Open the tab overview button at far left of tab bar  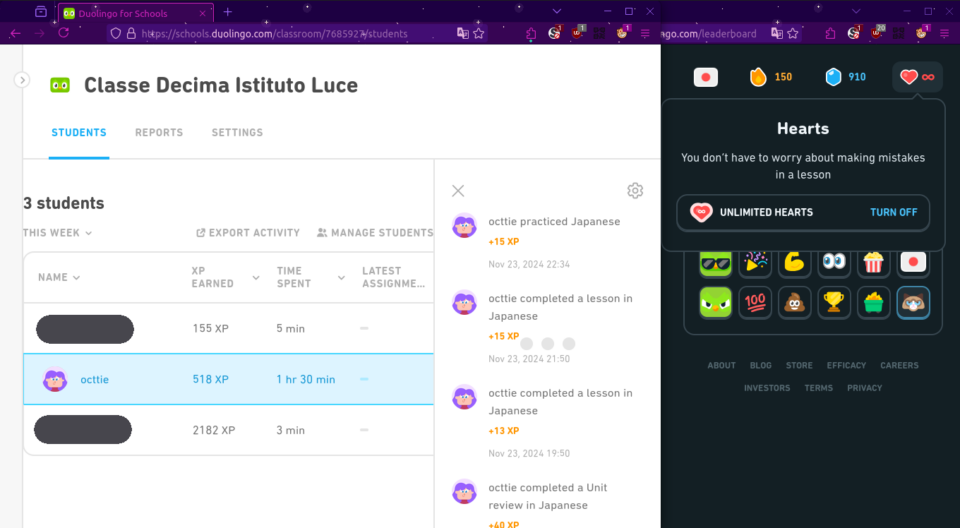(40, 12)
